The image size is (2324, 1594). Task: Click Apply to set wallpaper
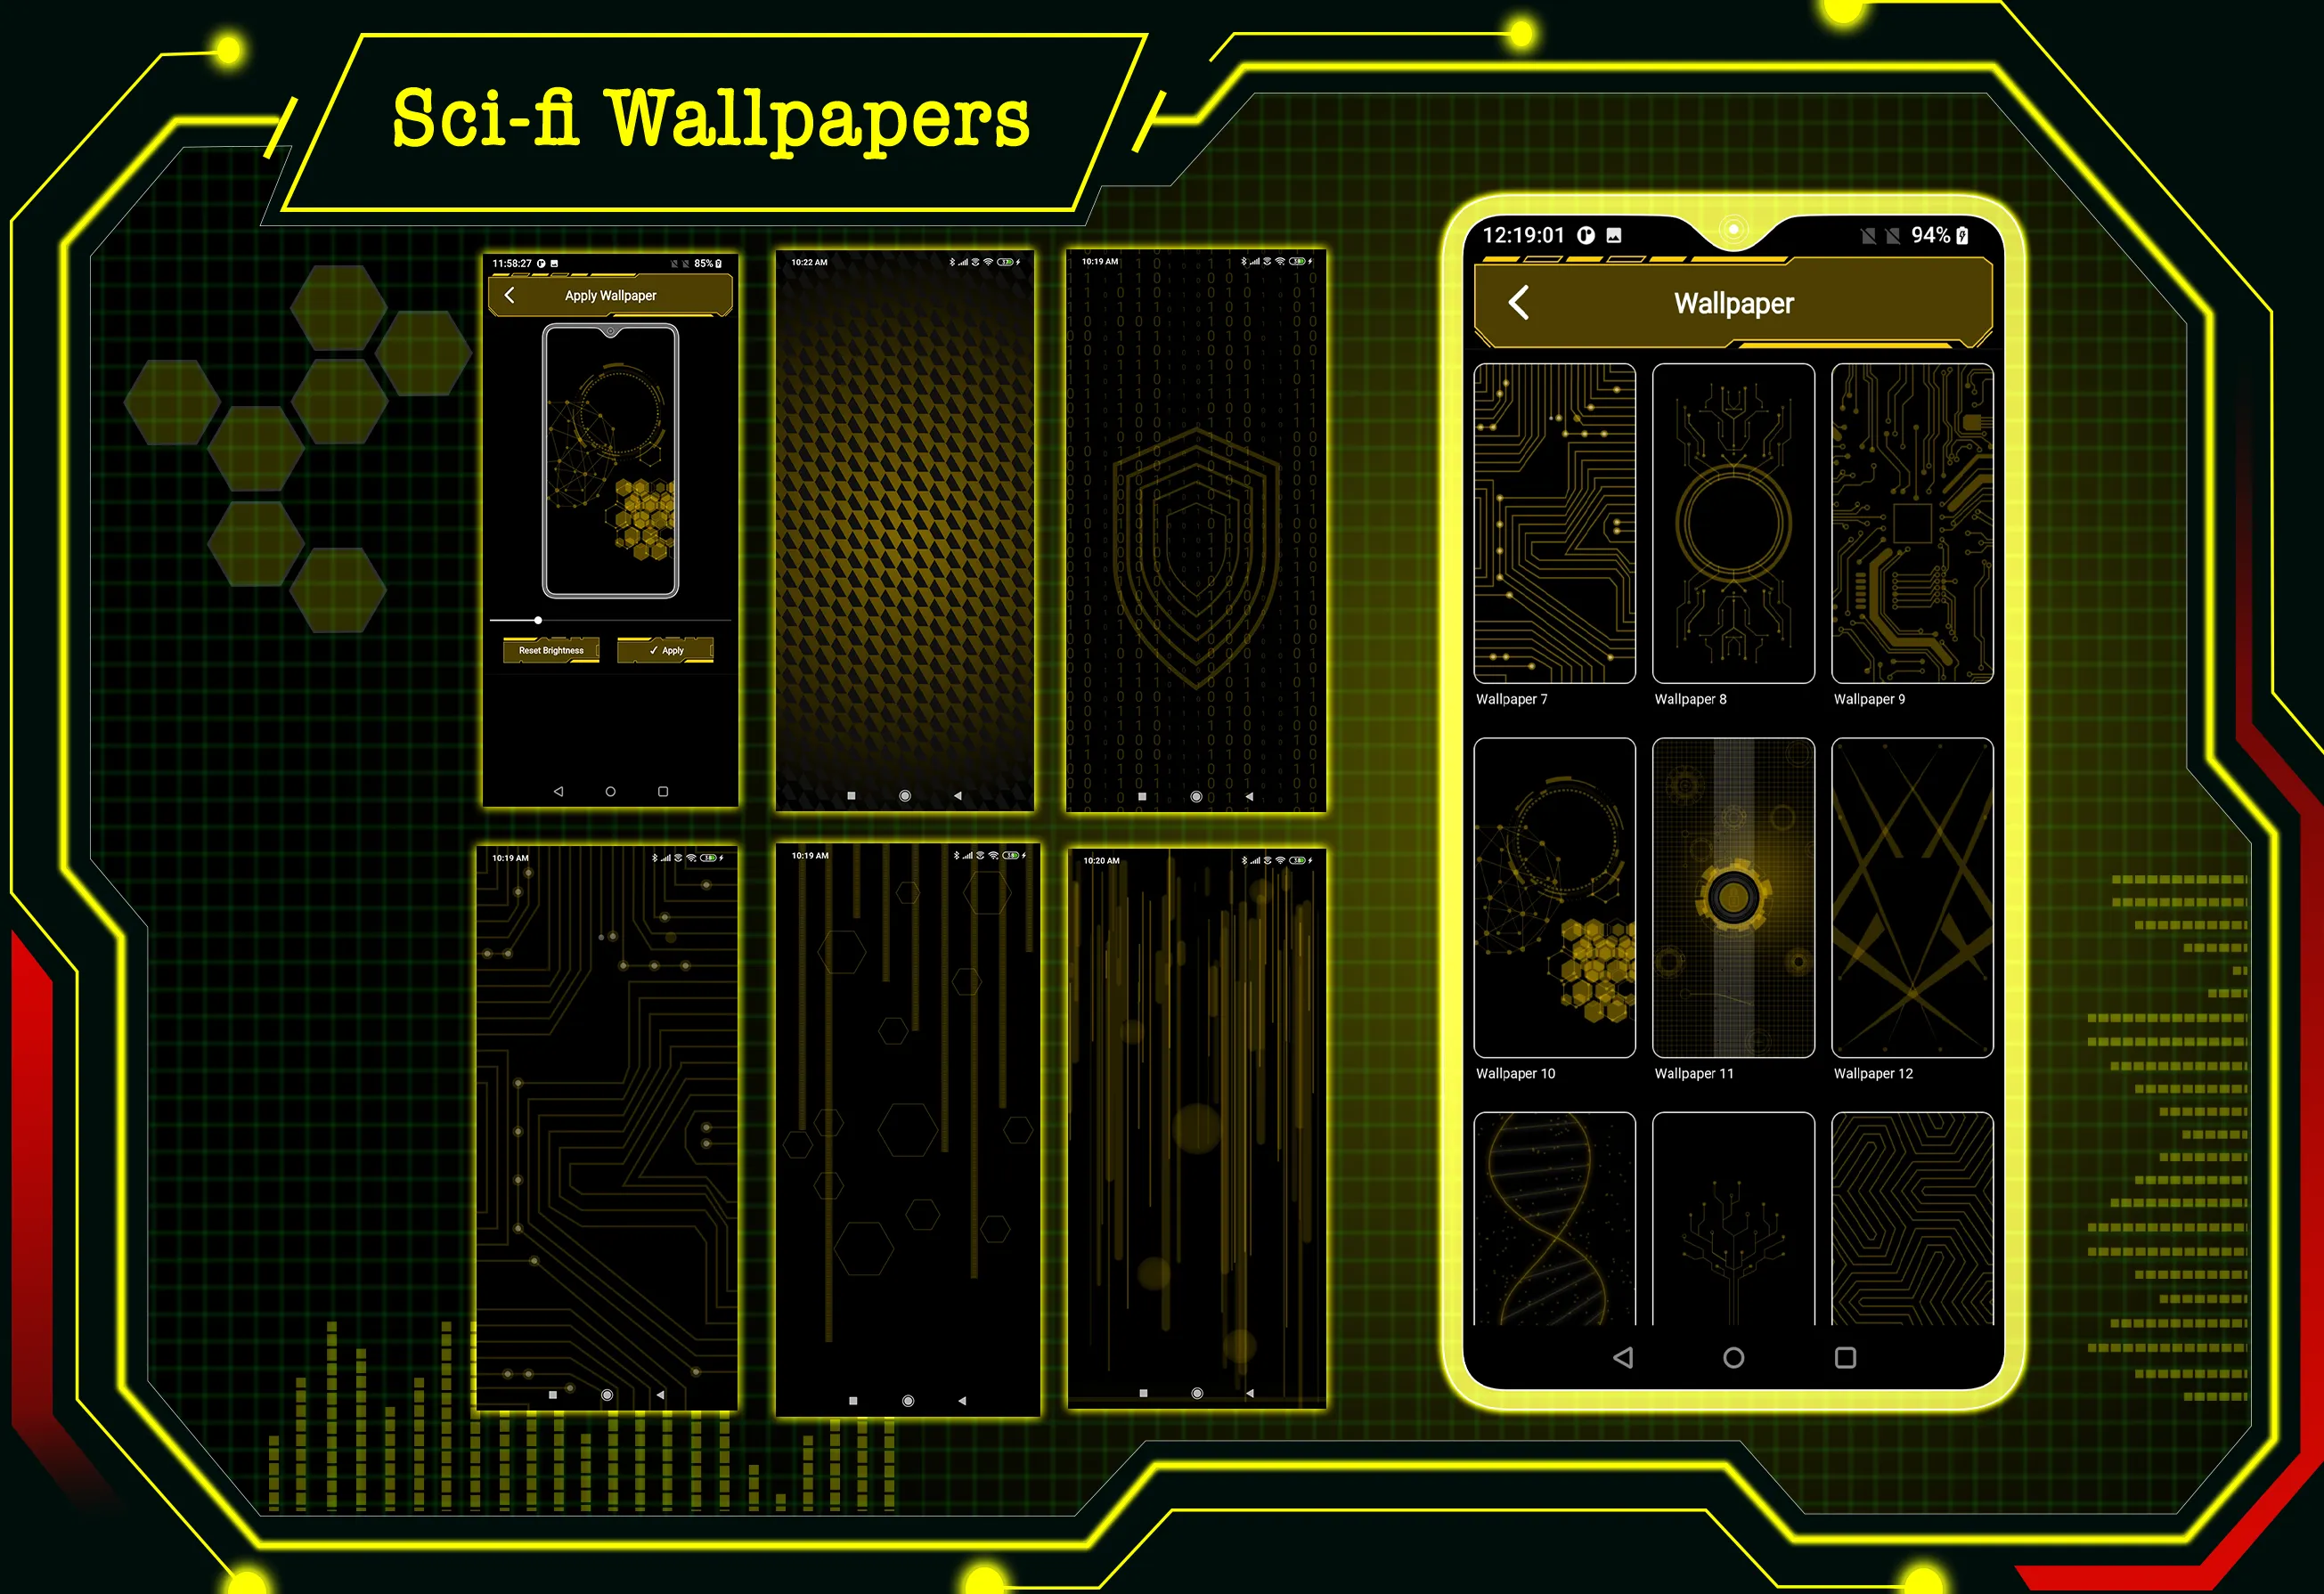pos(674,653)
